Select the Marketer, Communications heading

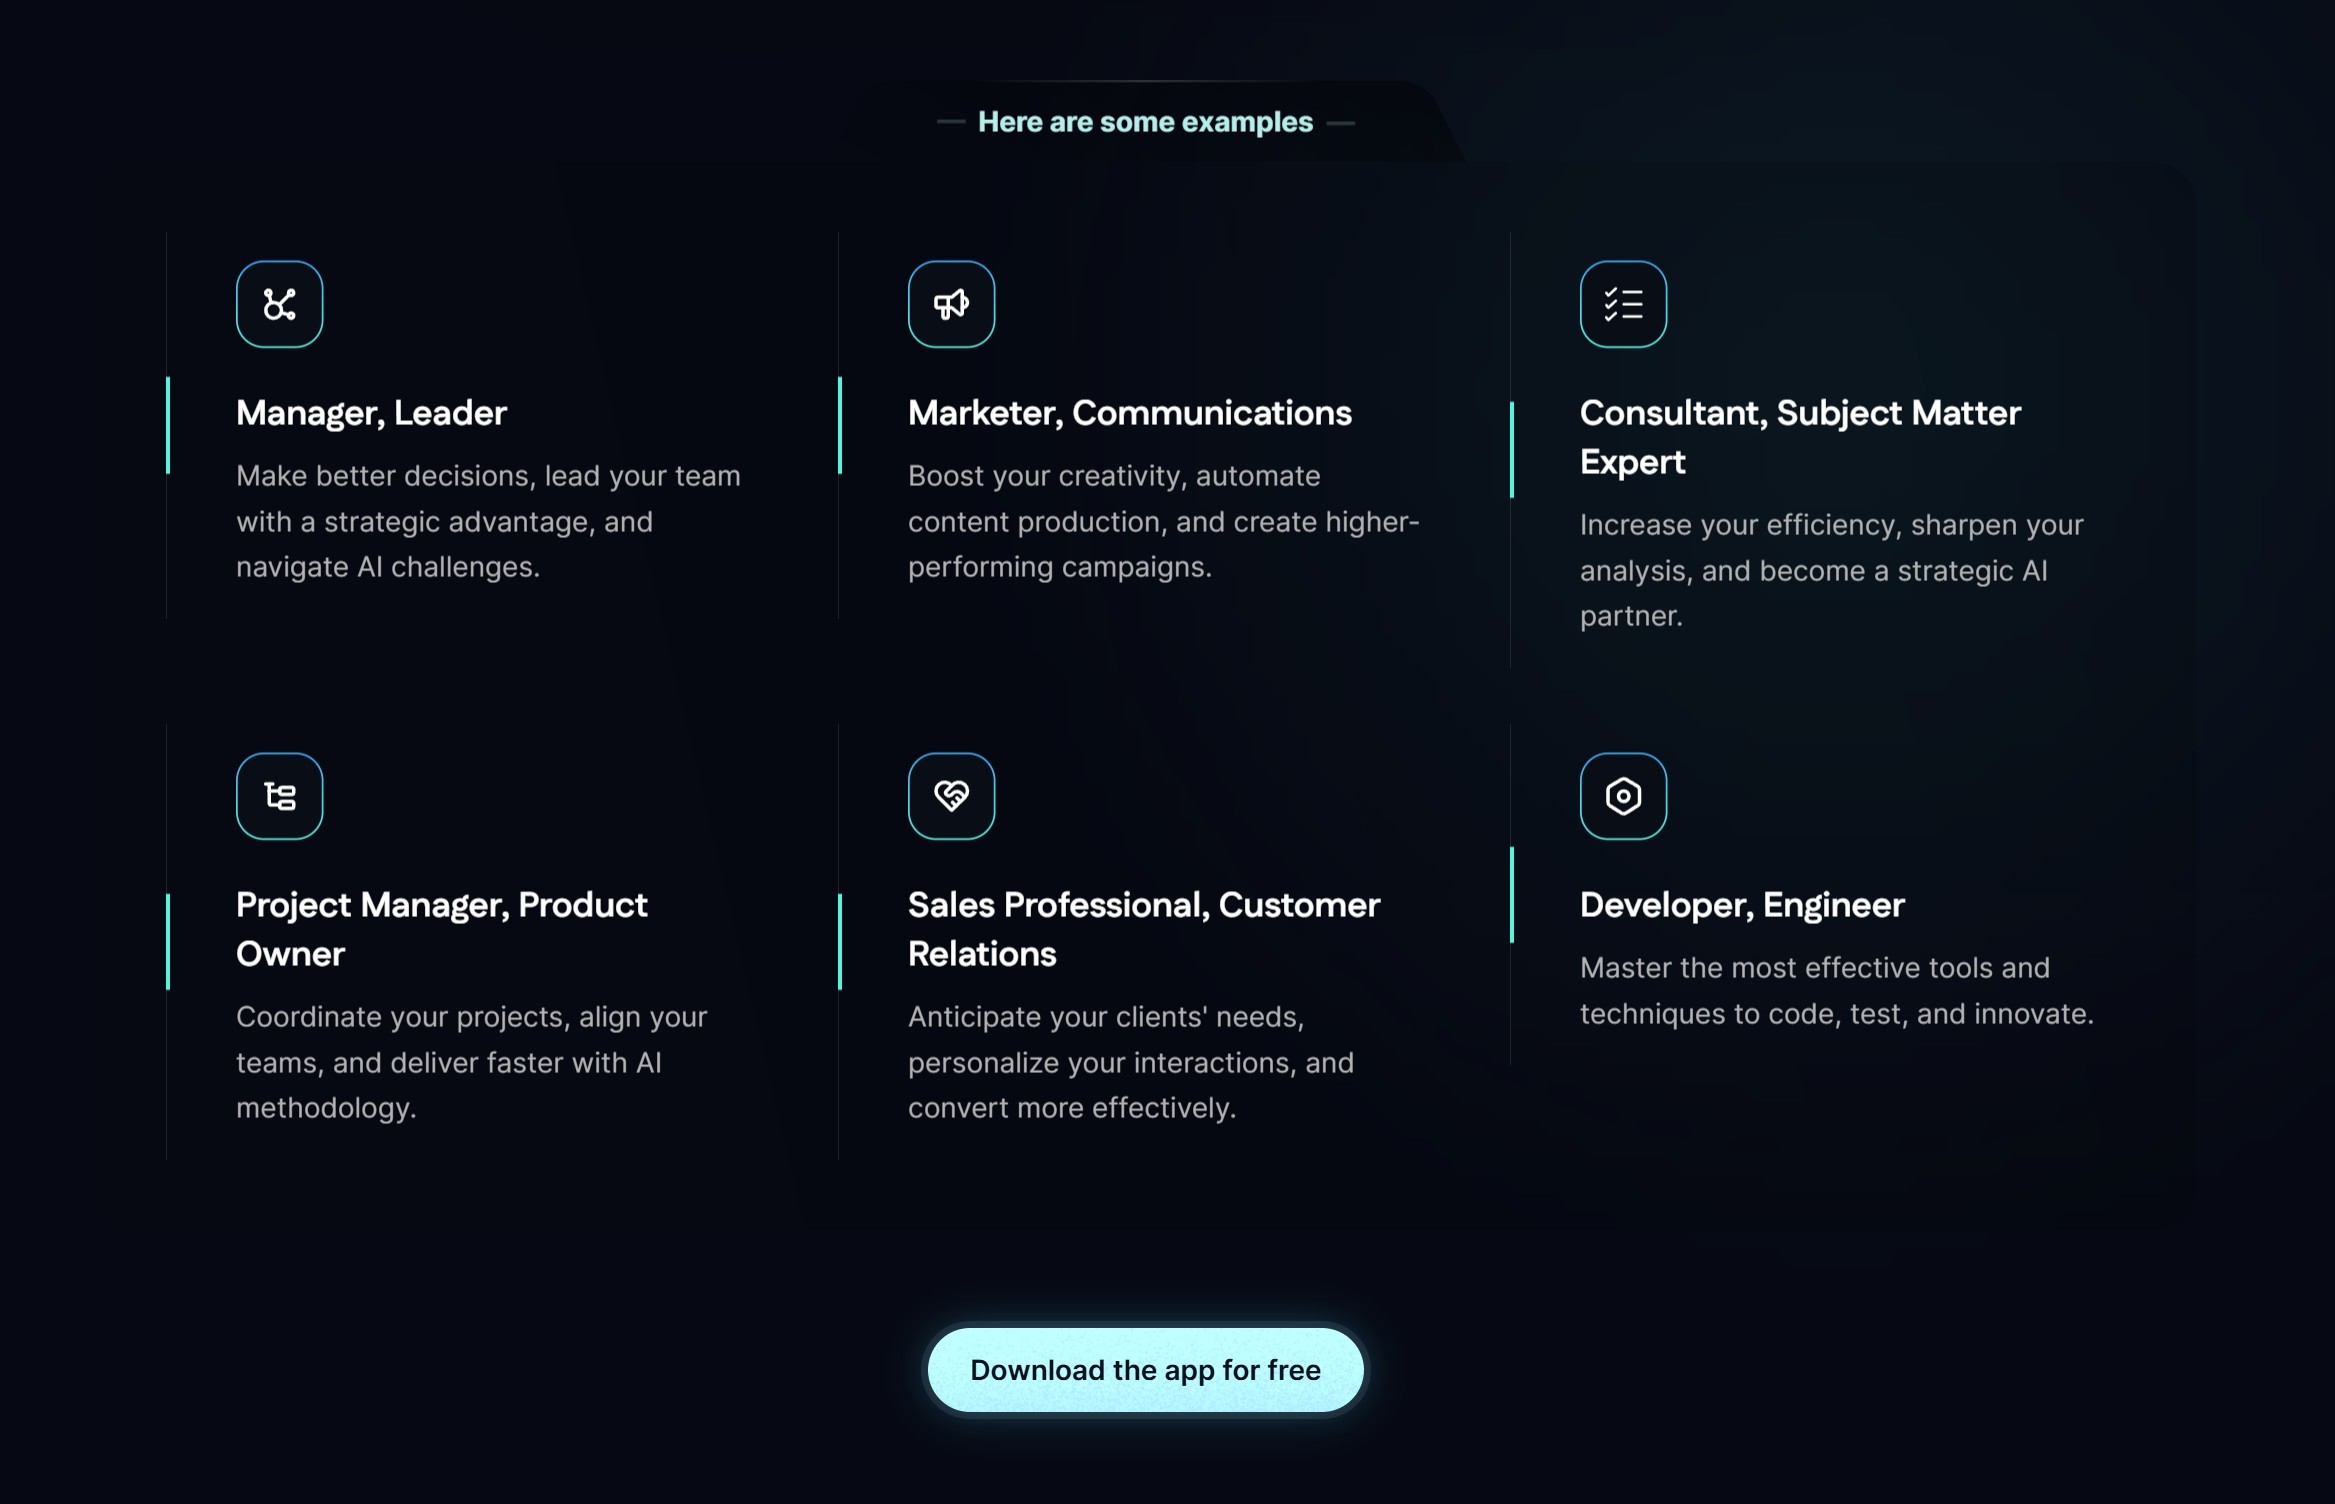point(1129,412)
